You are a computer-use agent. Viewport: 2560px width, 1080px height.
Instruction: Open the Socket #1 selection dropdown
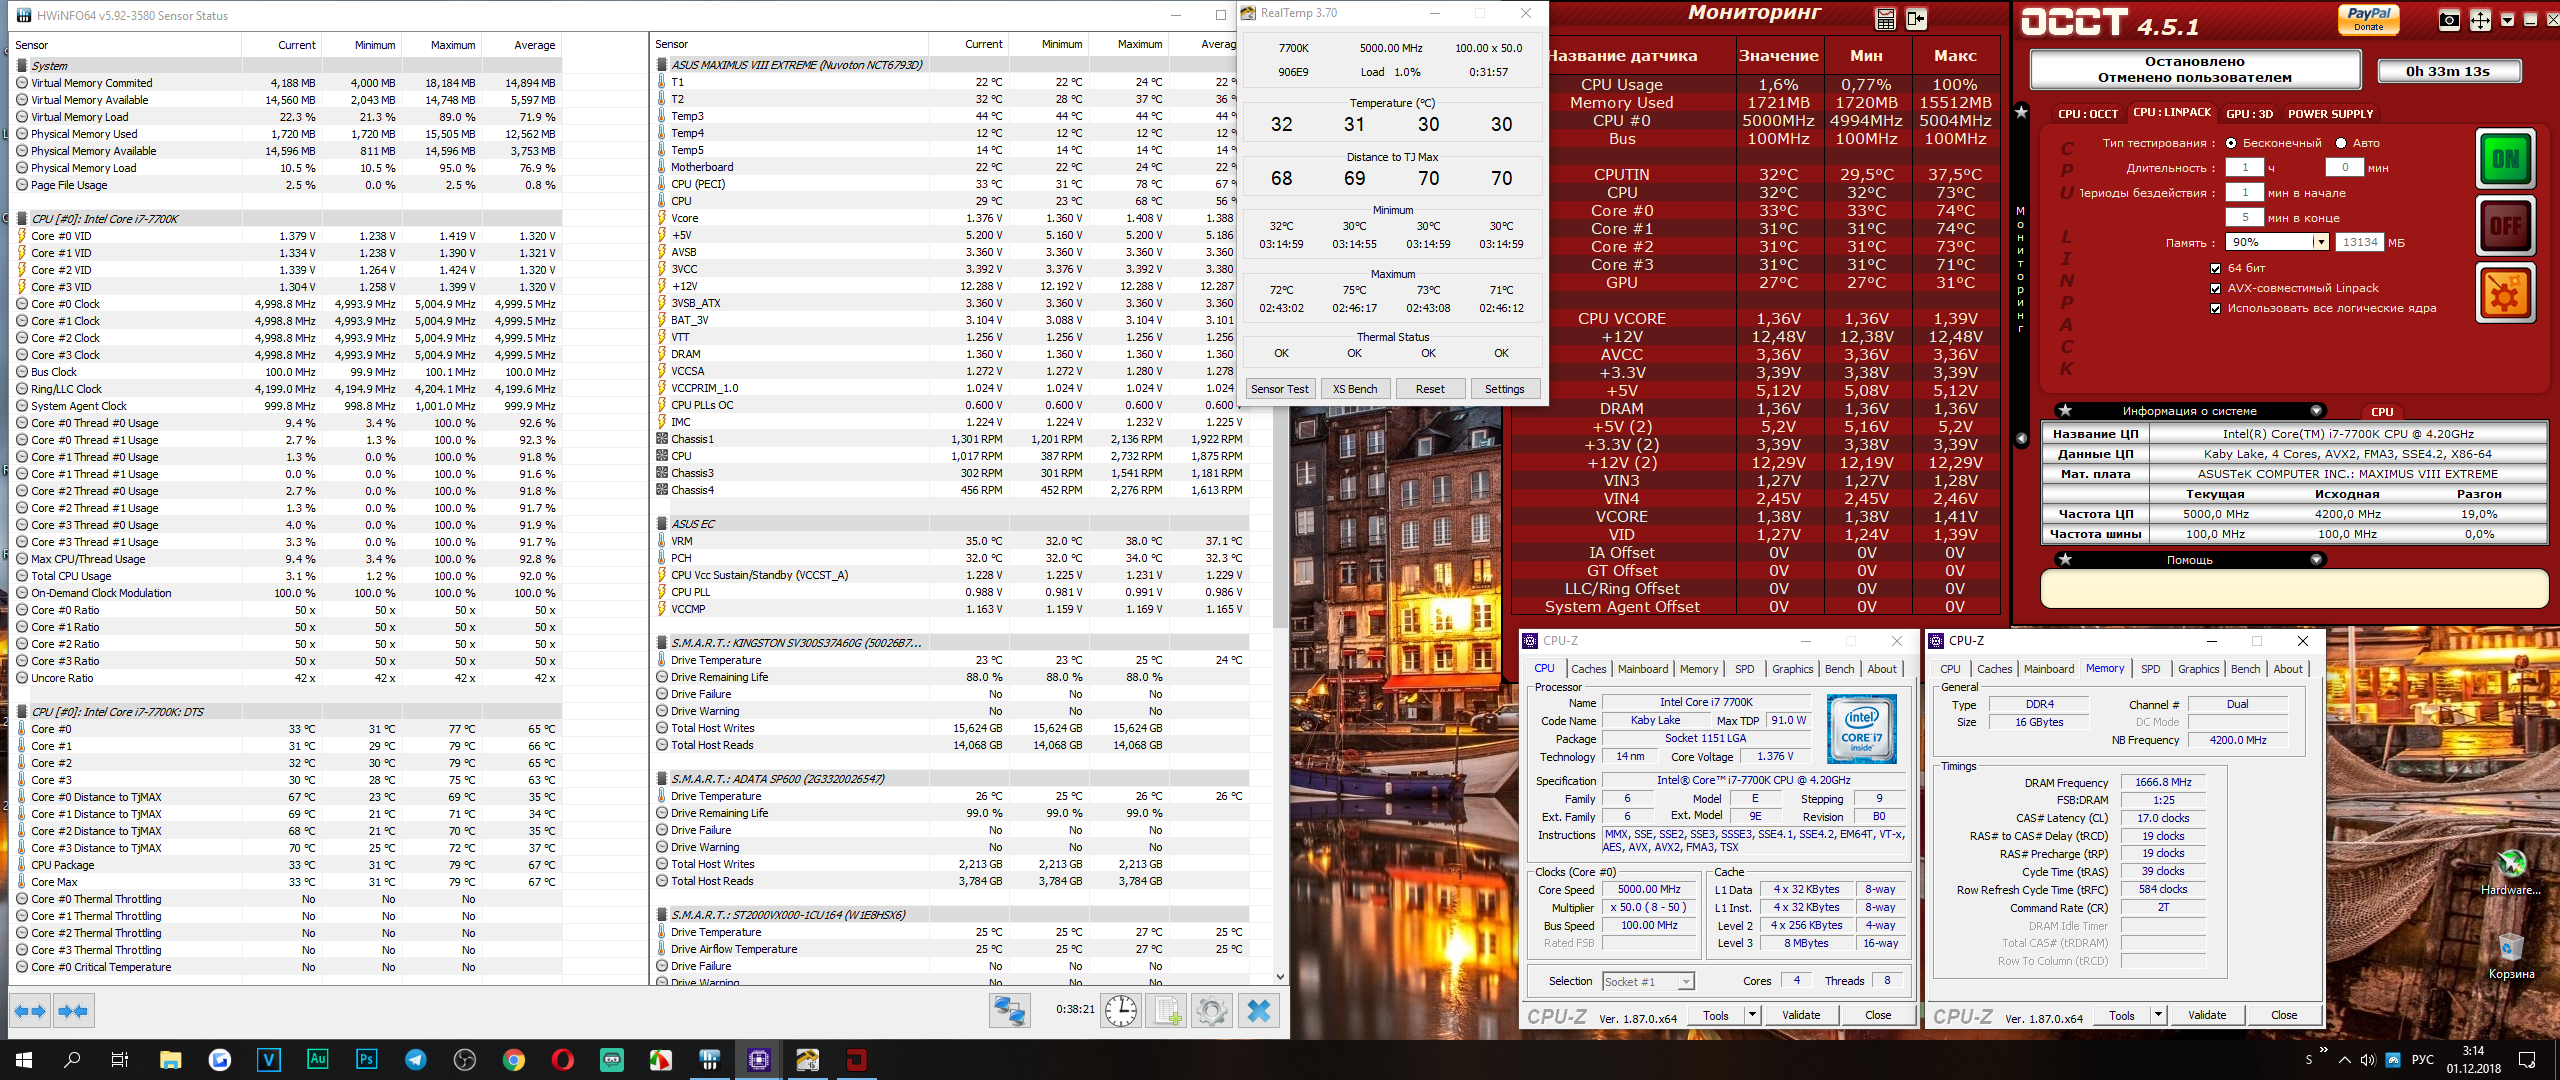click(x=1686, y=981)
